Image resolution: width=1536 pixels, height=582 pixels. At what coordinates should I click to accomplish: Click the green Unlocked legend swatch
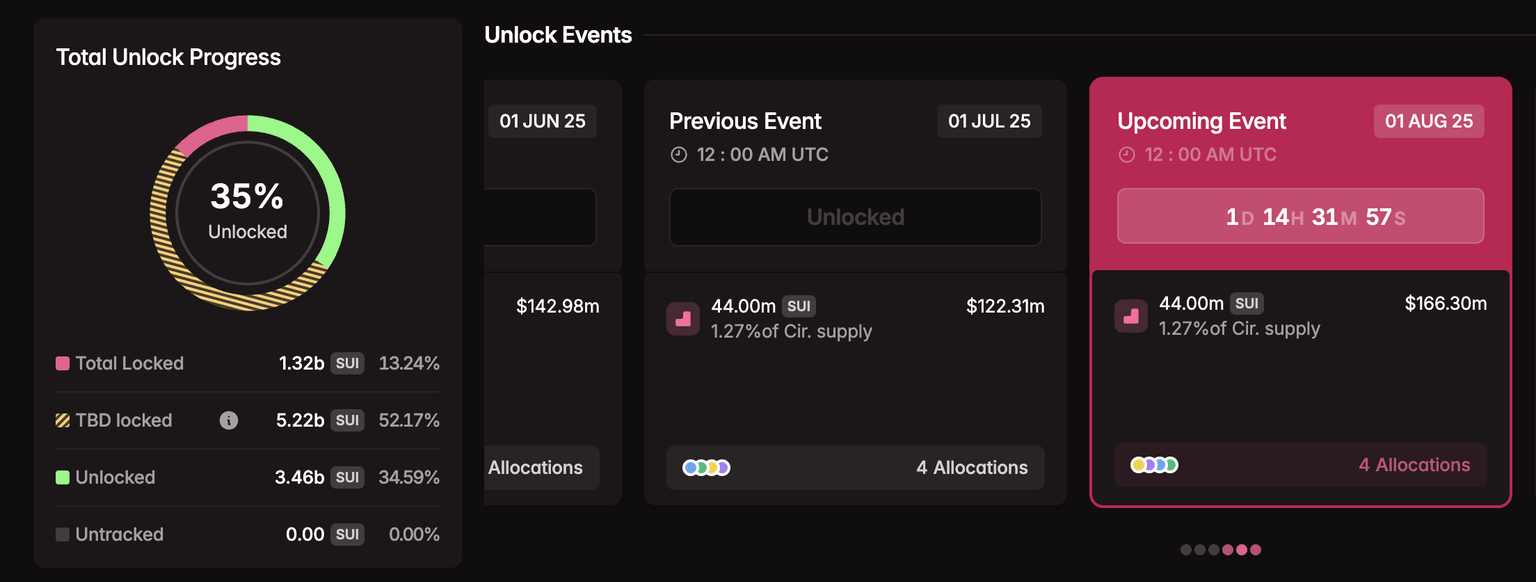63,478
